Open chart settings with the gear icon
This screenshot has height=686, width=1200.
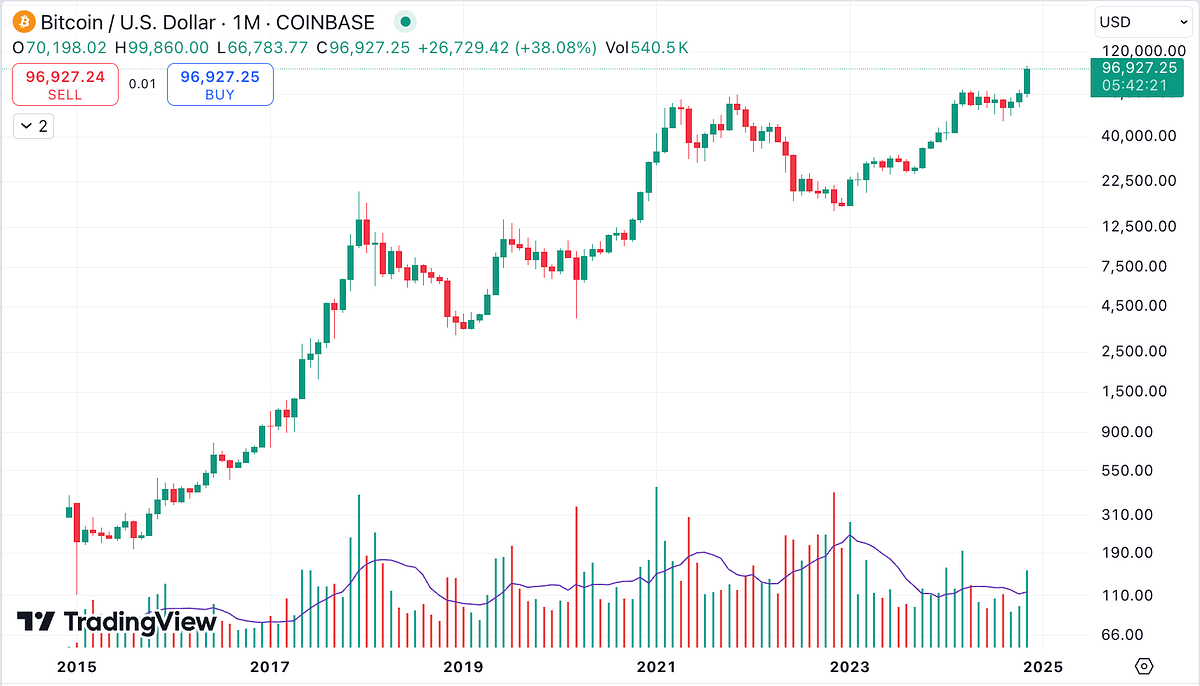1142,664
